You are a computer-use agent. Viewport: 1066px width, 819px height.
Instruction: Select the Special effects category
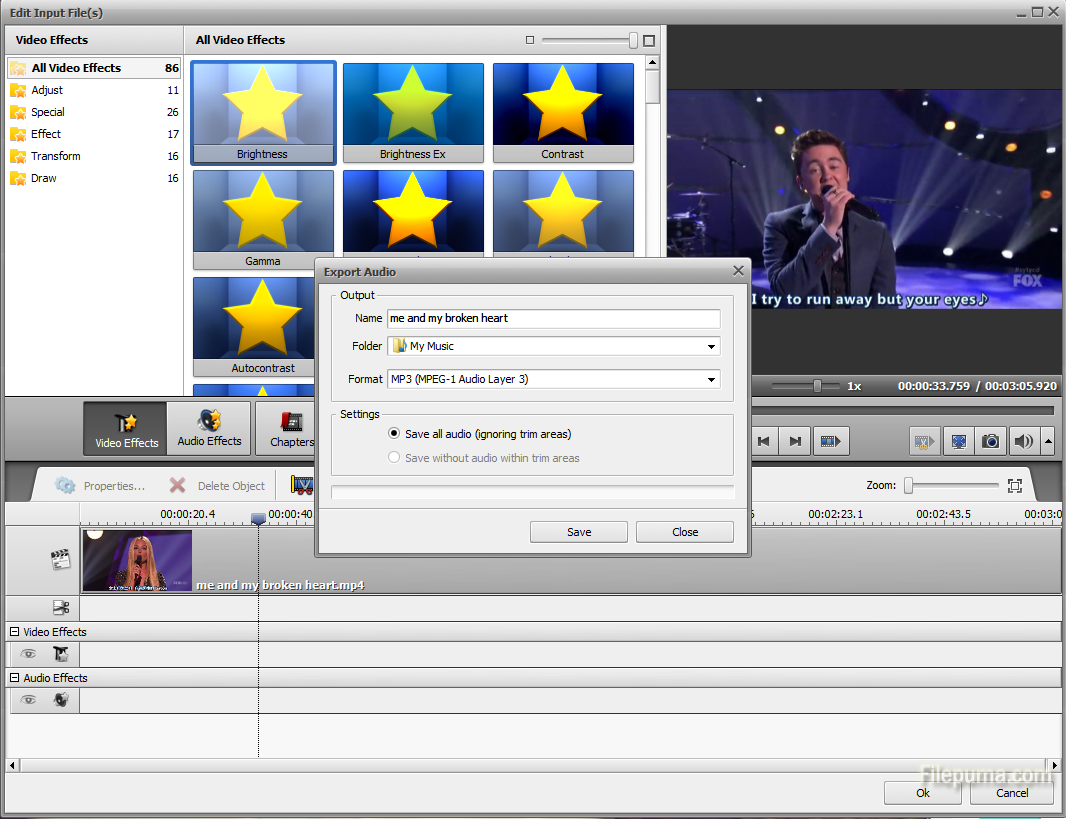(x=48, y=112)
